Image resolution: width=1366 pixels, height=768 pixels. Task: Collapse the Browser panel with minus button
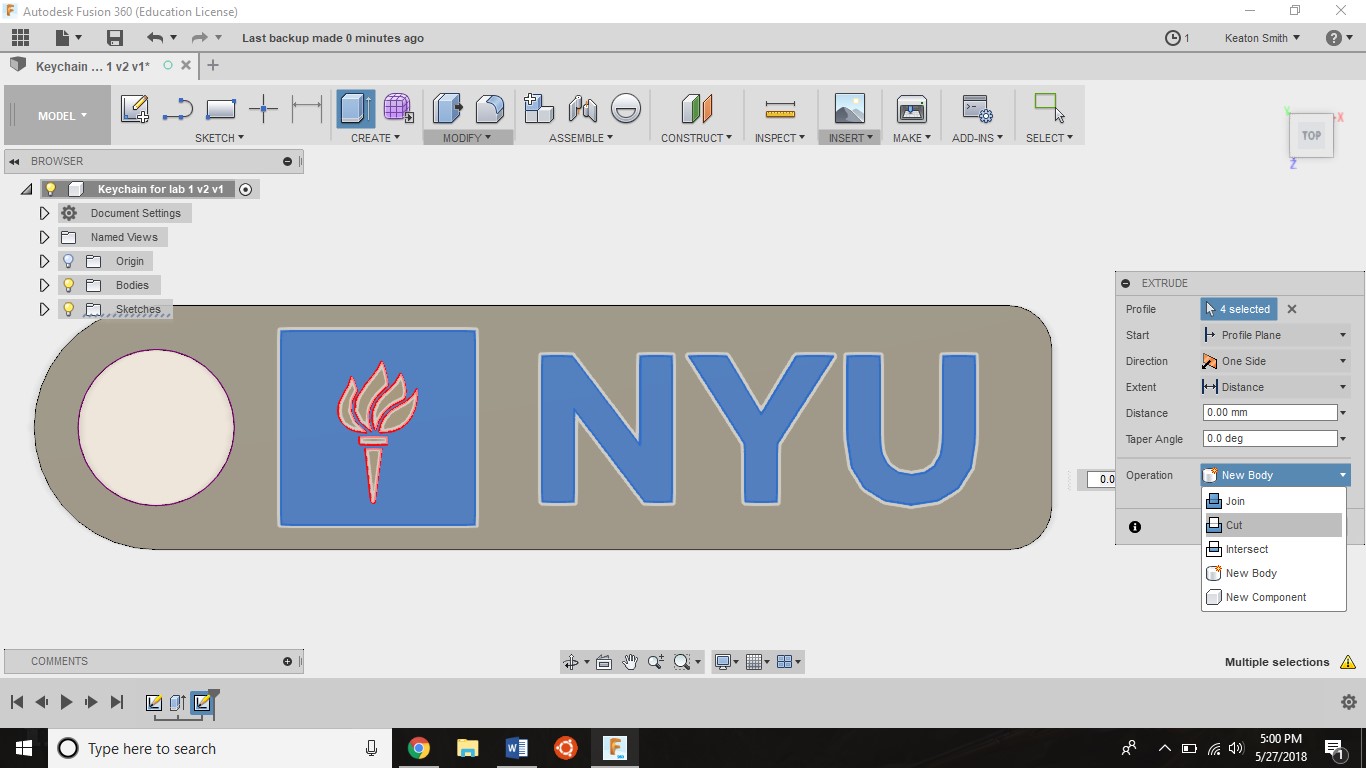pos(287,161)
